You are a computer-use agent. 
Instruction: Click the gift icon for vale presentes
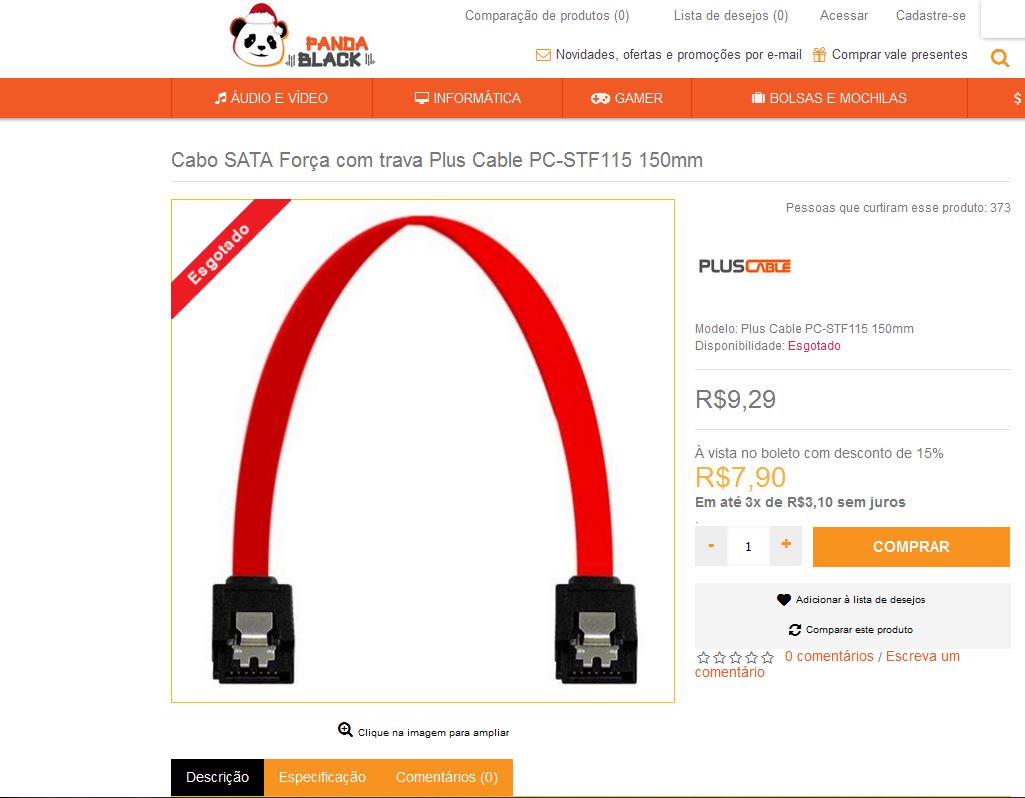(819, 55)
